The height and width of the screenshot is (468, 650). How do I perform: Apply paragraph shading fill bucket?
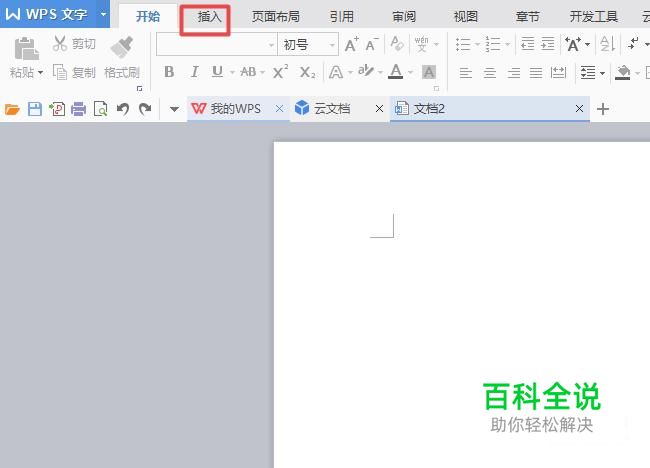(x=623, y=73)
